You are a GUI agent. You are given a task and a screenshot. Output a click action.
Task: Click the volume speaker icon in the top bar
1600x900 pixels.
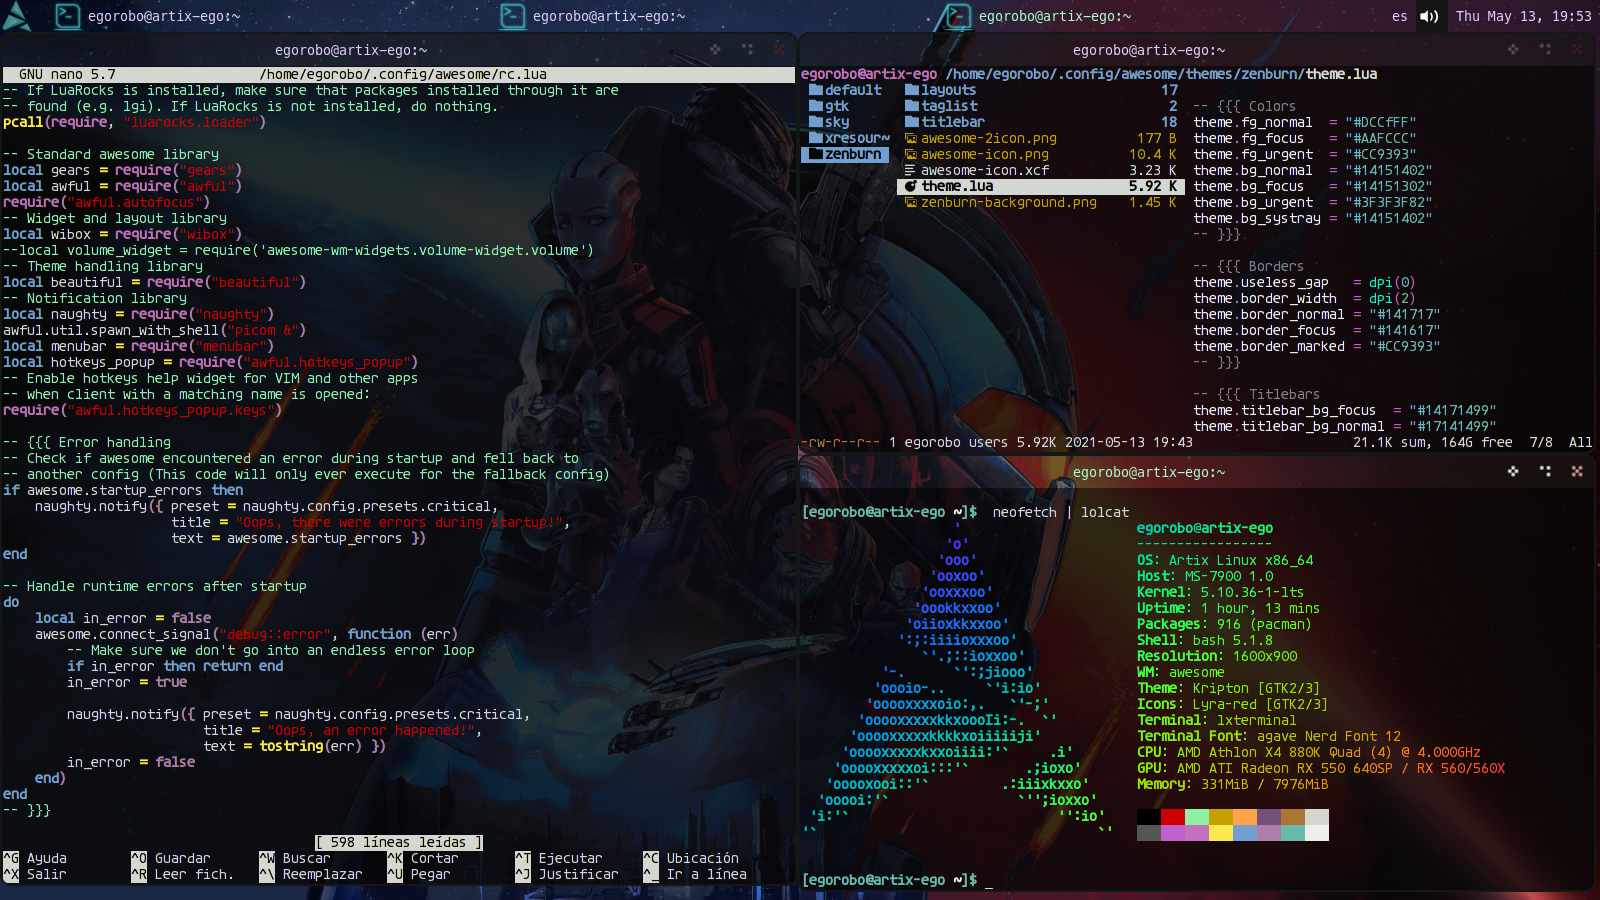tap(1429, 16)
